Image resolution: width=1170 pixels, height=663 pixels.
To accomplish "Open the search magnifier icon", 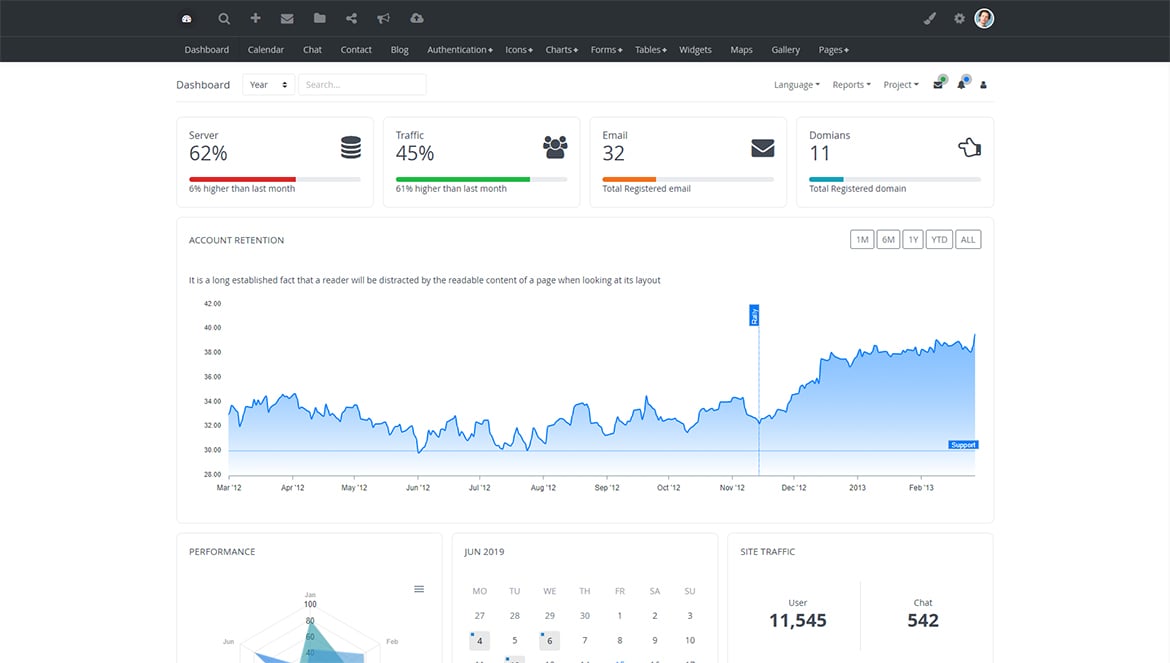I will [x=224, y=19].
